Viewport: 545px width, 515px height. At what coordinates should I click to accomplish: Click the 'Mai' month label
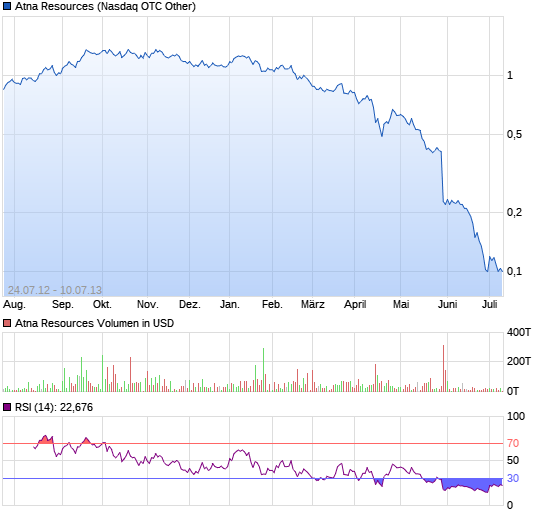pyautogui.click(x=401, y=305)
